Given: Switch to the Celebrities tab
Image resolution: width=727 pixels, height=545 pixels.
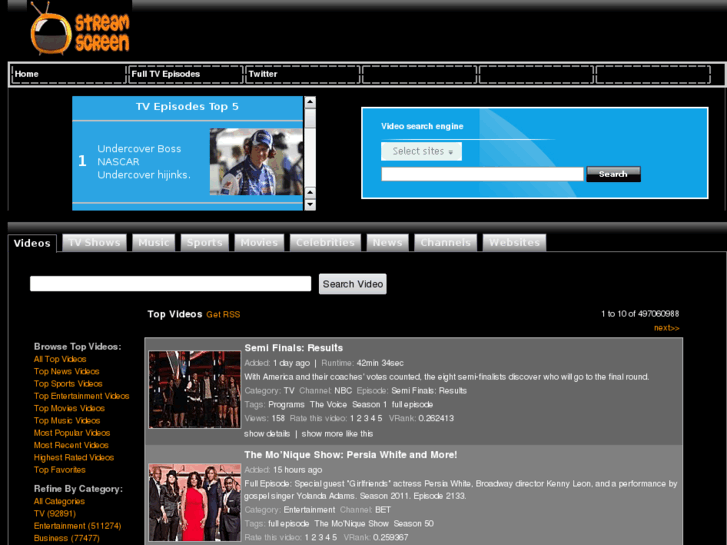Looking at the screenshot, I should (325, 243).
